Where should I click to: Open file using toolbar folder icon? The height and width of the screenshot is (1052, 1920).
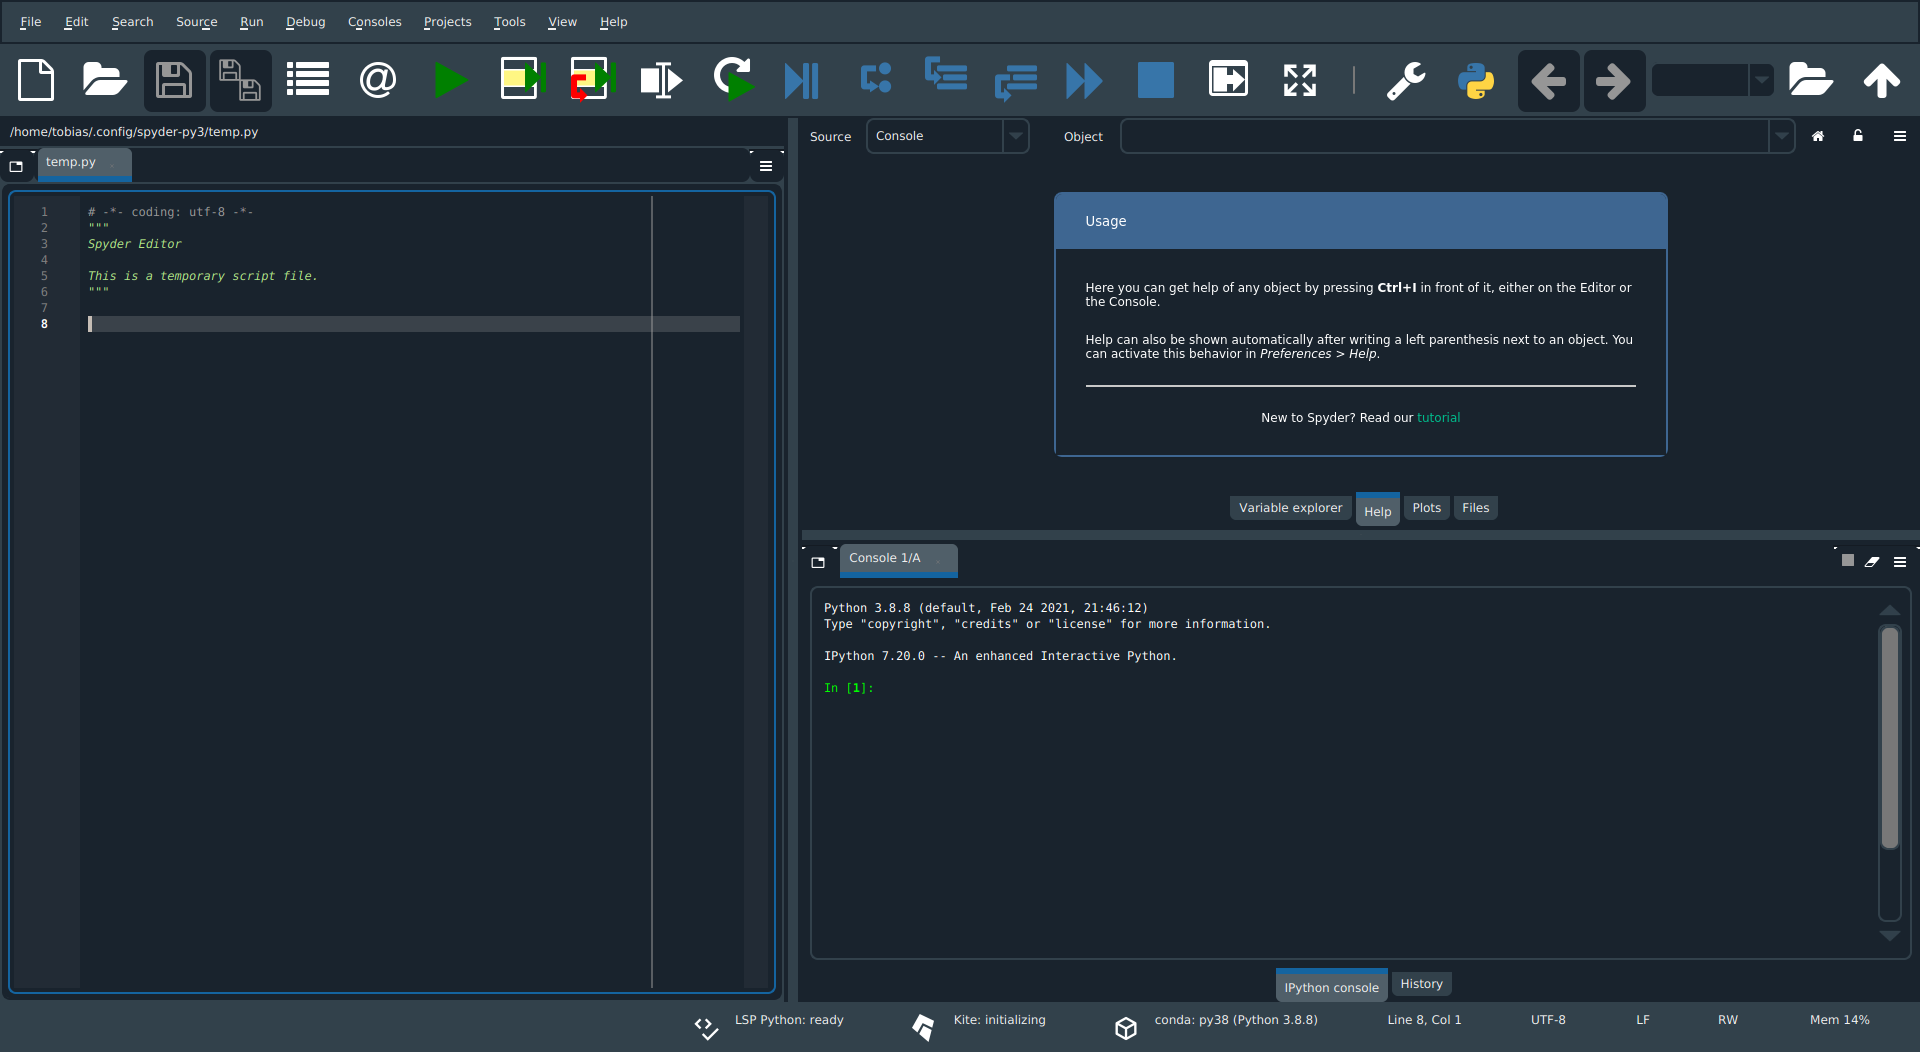[104, 80]
